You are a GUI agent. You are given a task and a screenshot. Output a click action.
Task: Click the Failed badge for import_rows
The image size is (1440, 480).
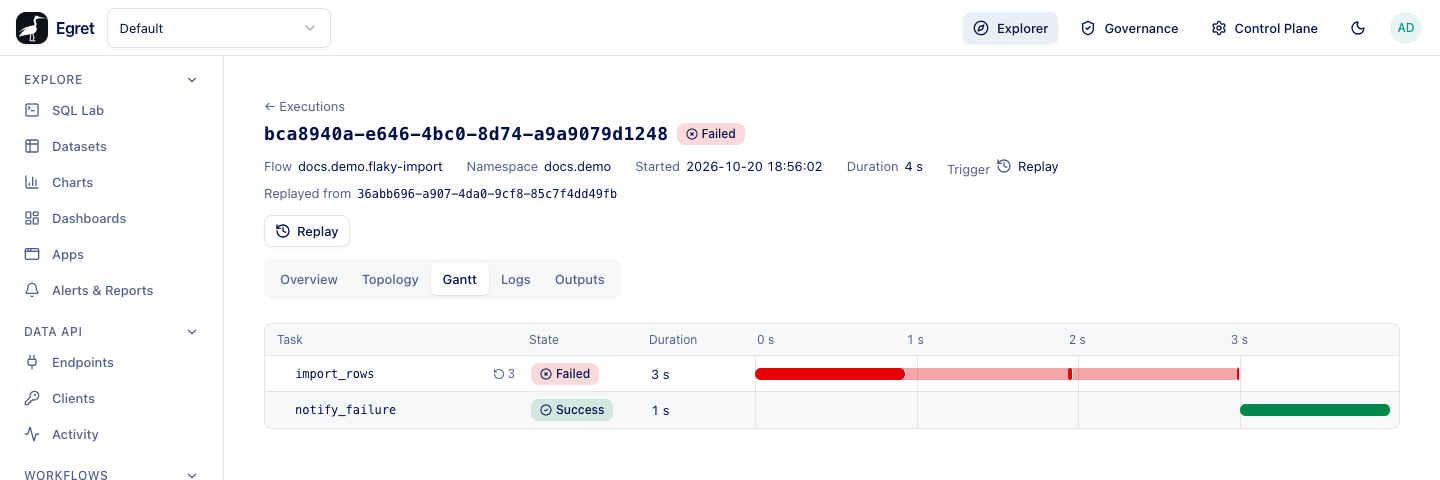(565, 374)
